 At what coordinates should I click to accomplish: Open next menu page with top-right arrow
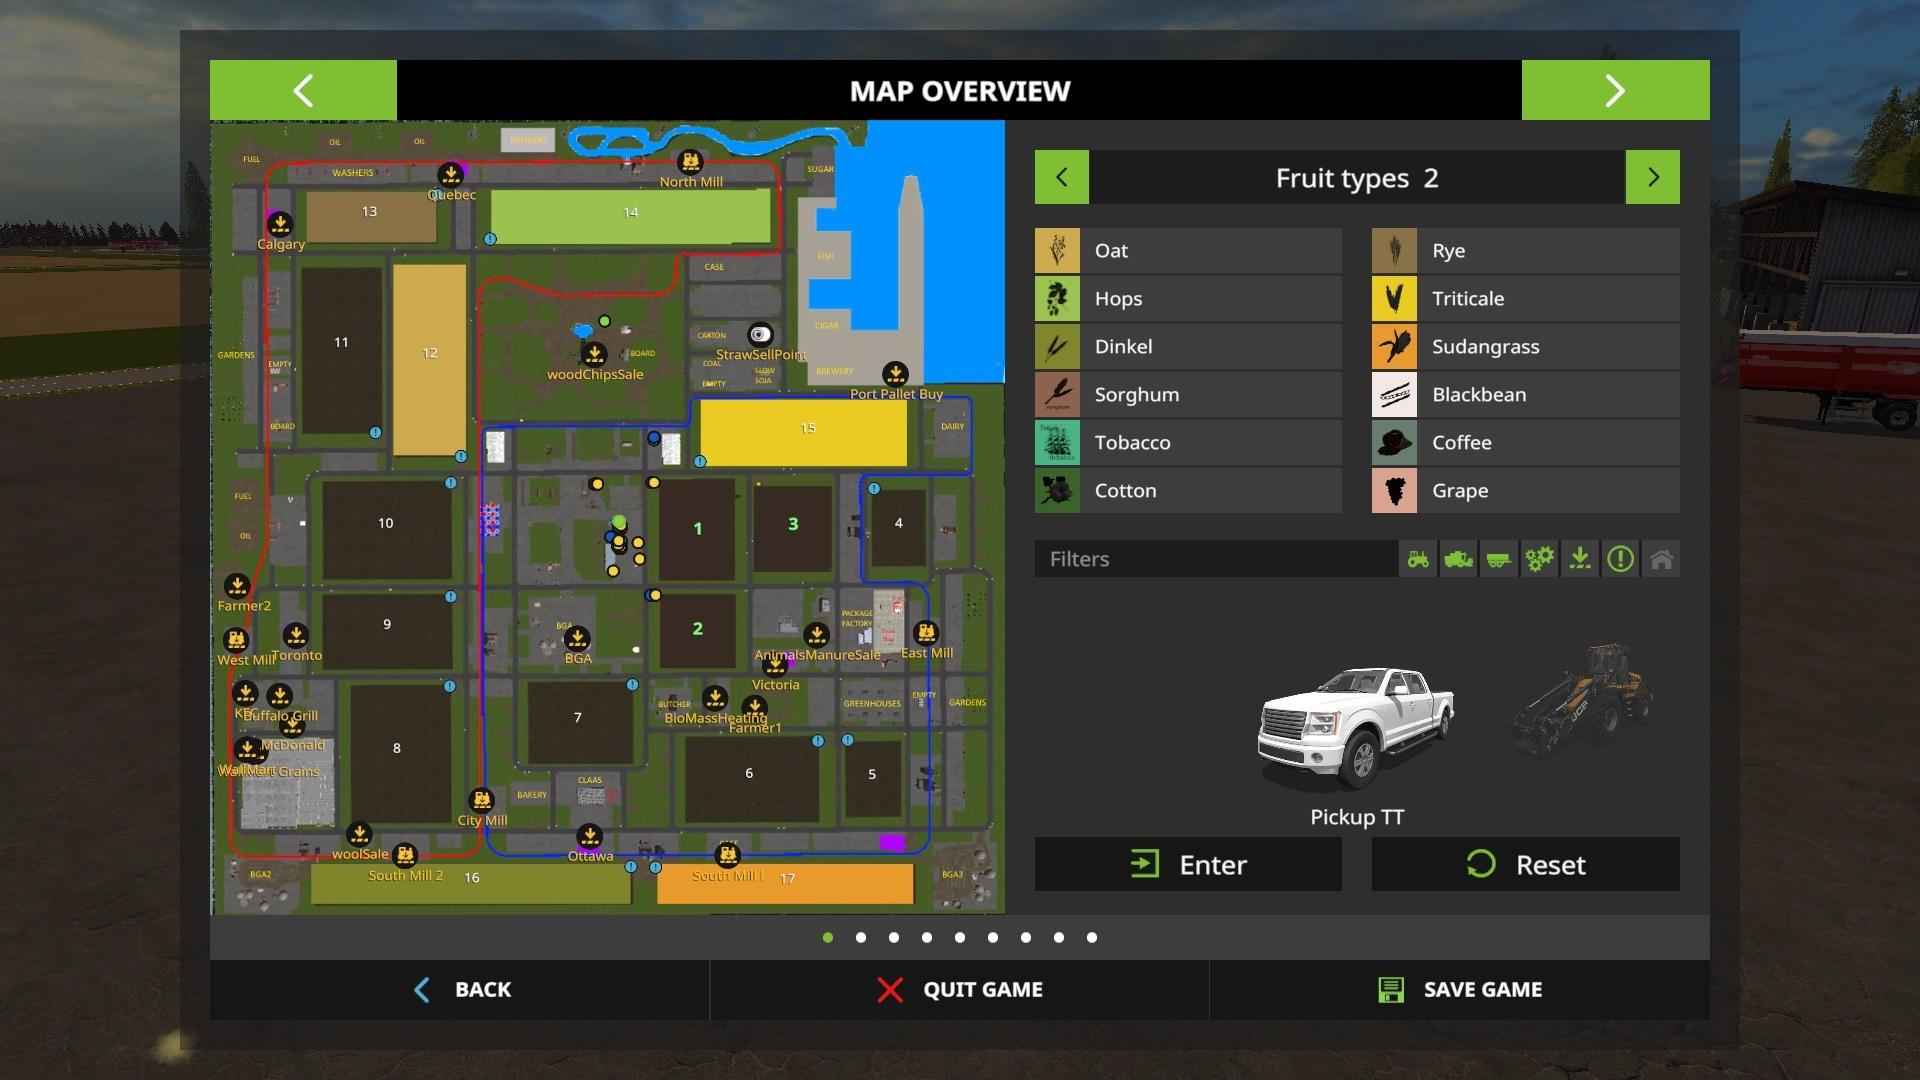pyautogui.click(x=1615, y=90)
